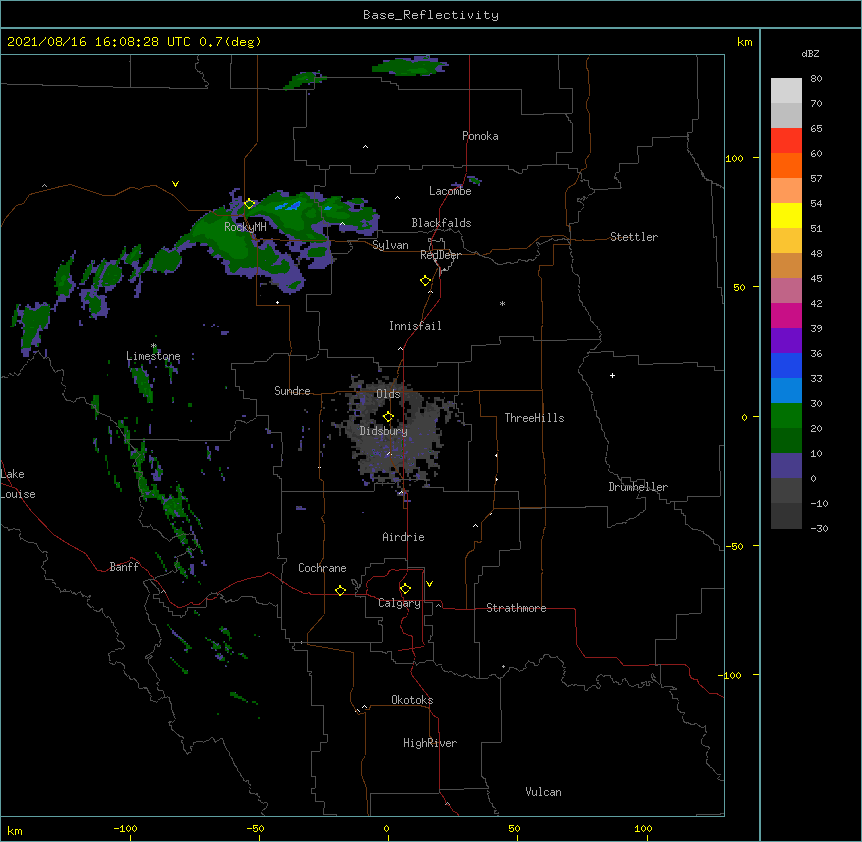Screen dimensions: 862x842
Task: Click the yellow marker above RockyMH
Action: (249, 203)
